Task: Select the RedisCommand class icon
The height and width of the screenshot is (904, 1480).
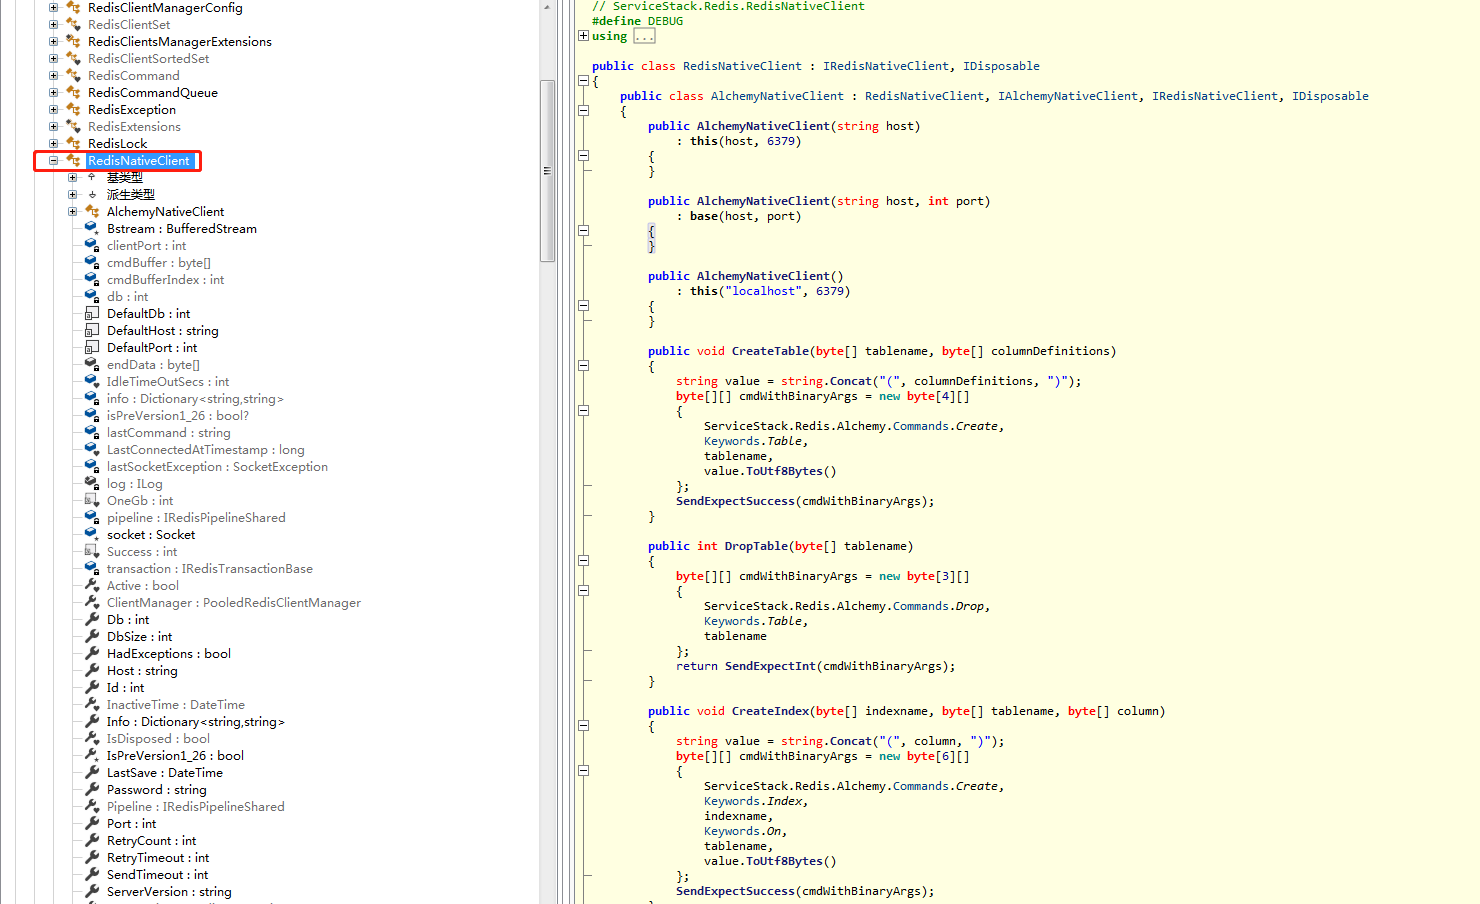Action: [x=74, y=75]
